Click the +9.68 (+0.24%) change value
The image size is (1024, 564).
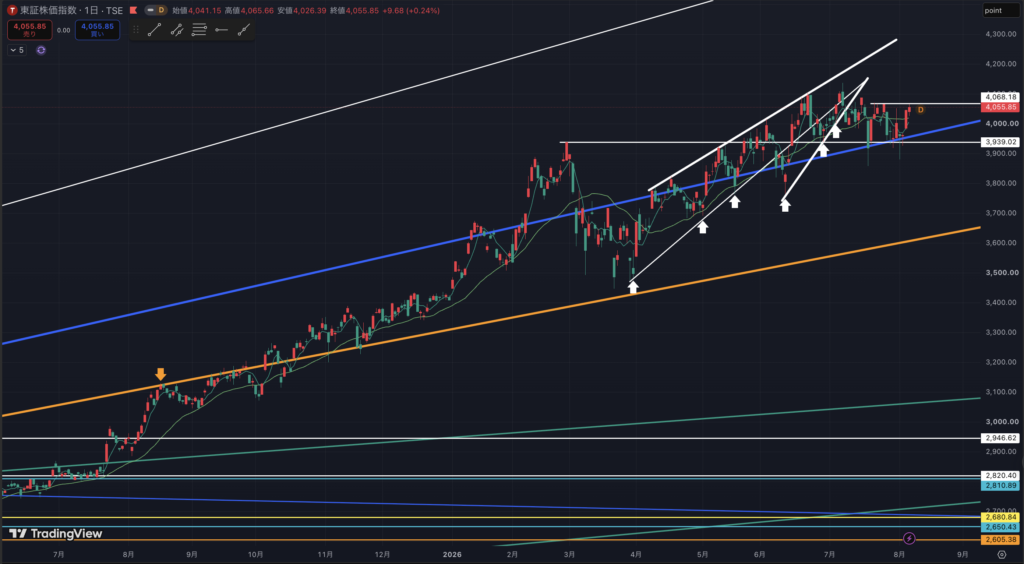tap(409, 10)
